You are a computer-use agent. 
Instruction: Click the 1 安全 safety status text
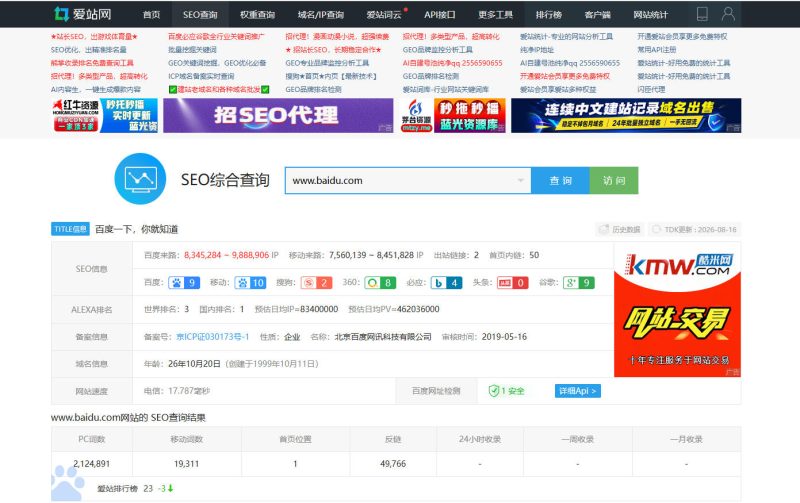(512, 391)
